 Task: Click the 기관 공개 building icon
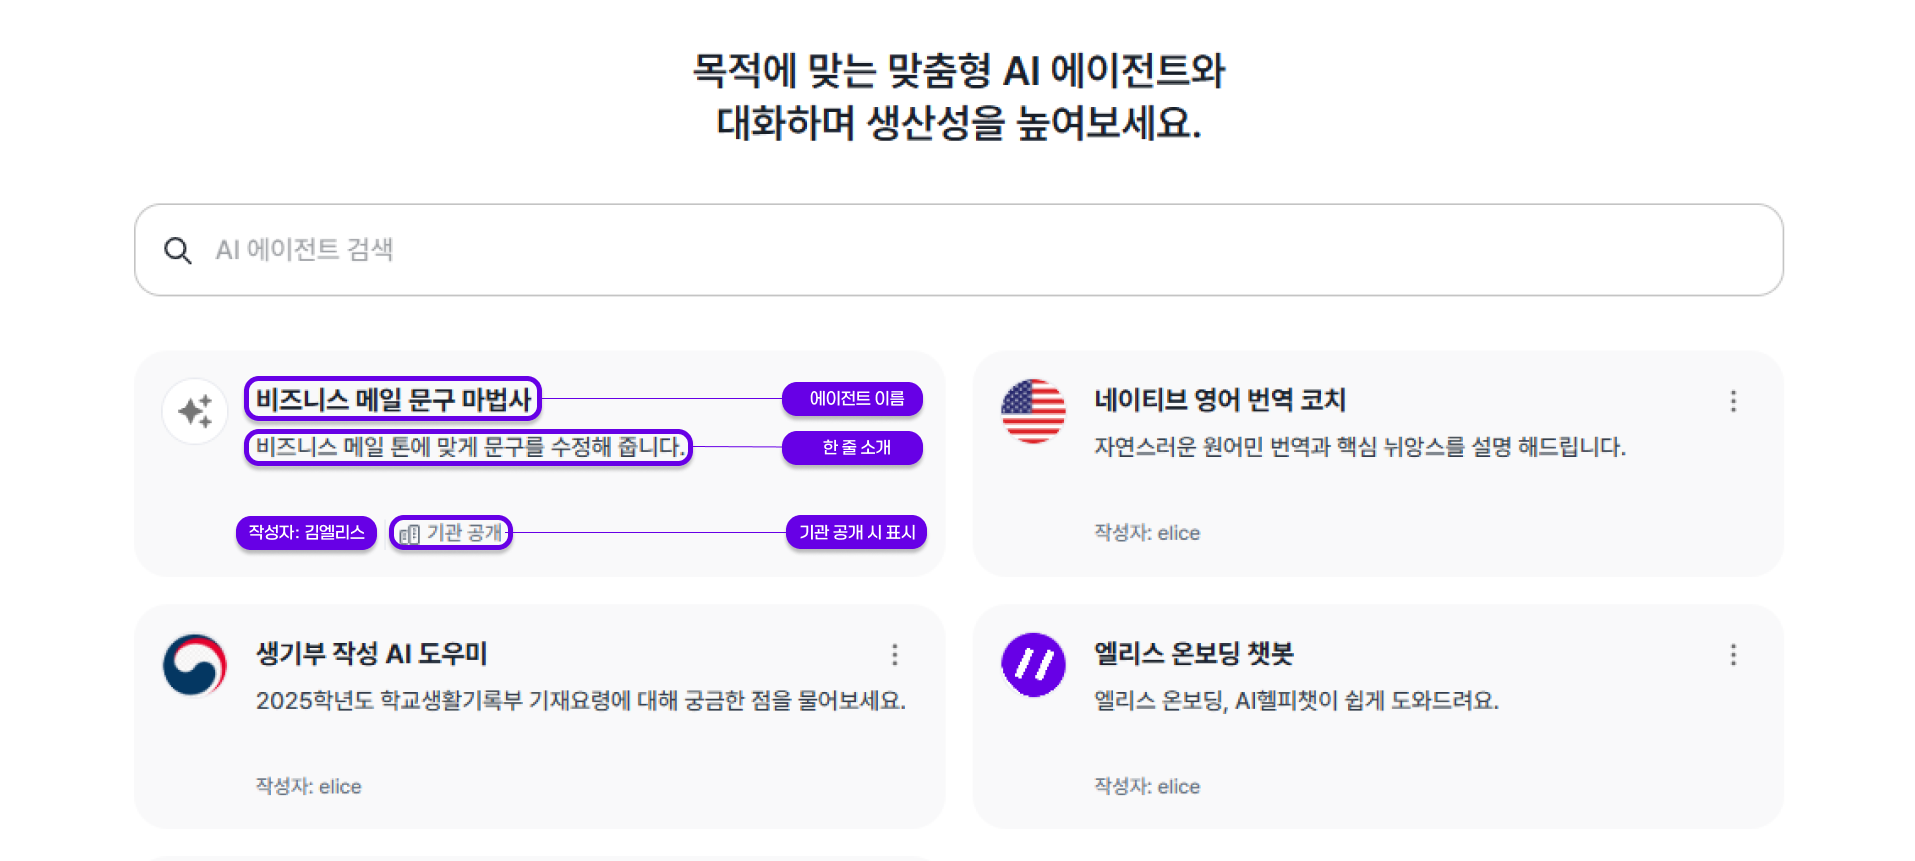click(x=409, y=534)
